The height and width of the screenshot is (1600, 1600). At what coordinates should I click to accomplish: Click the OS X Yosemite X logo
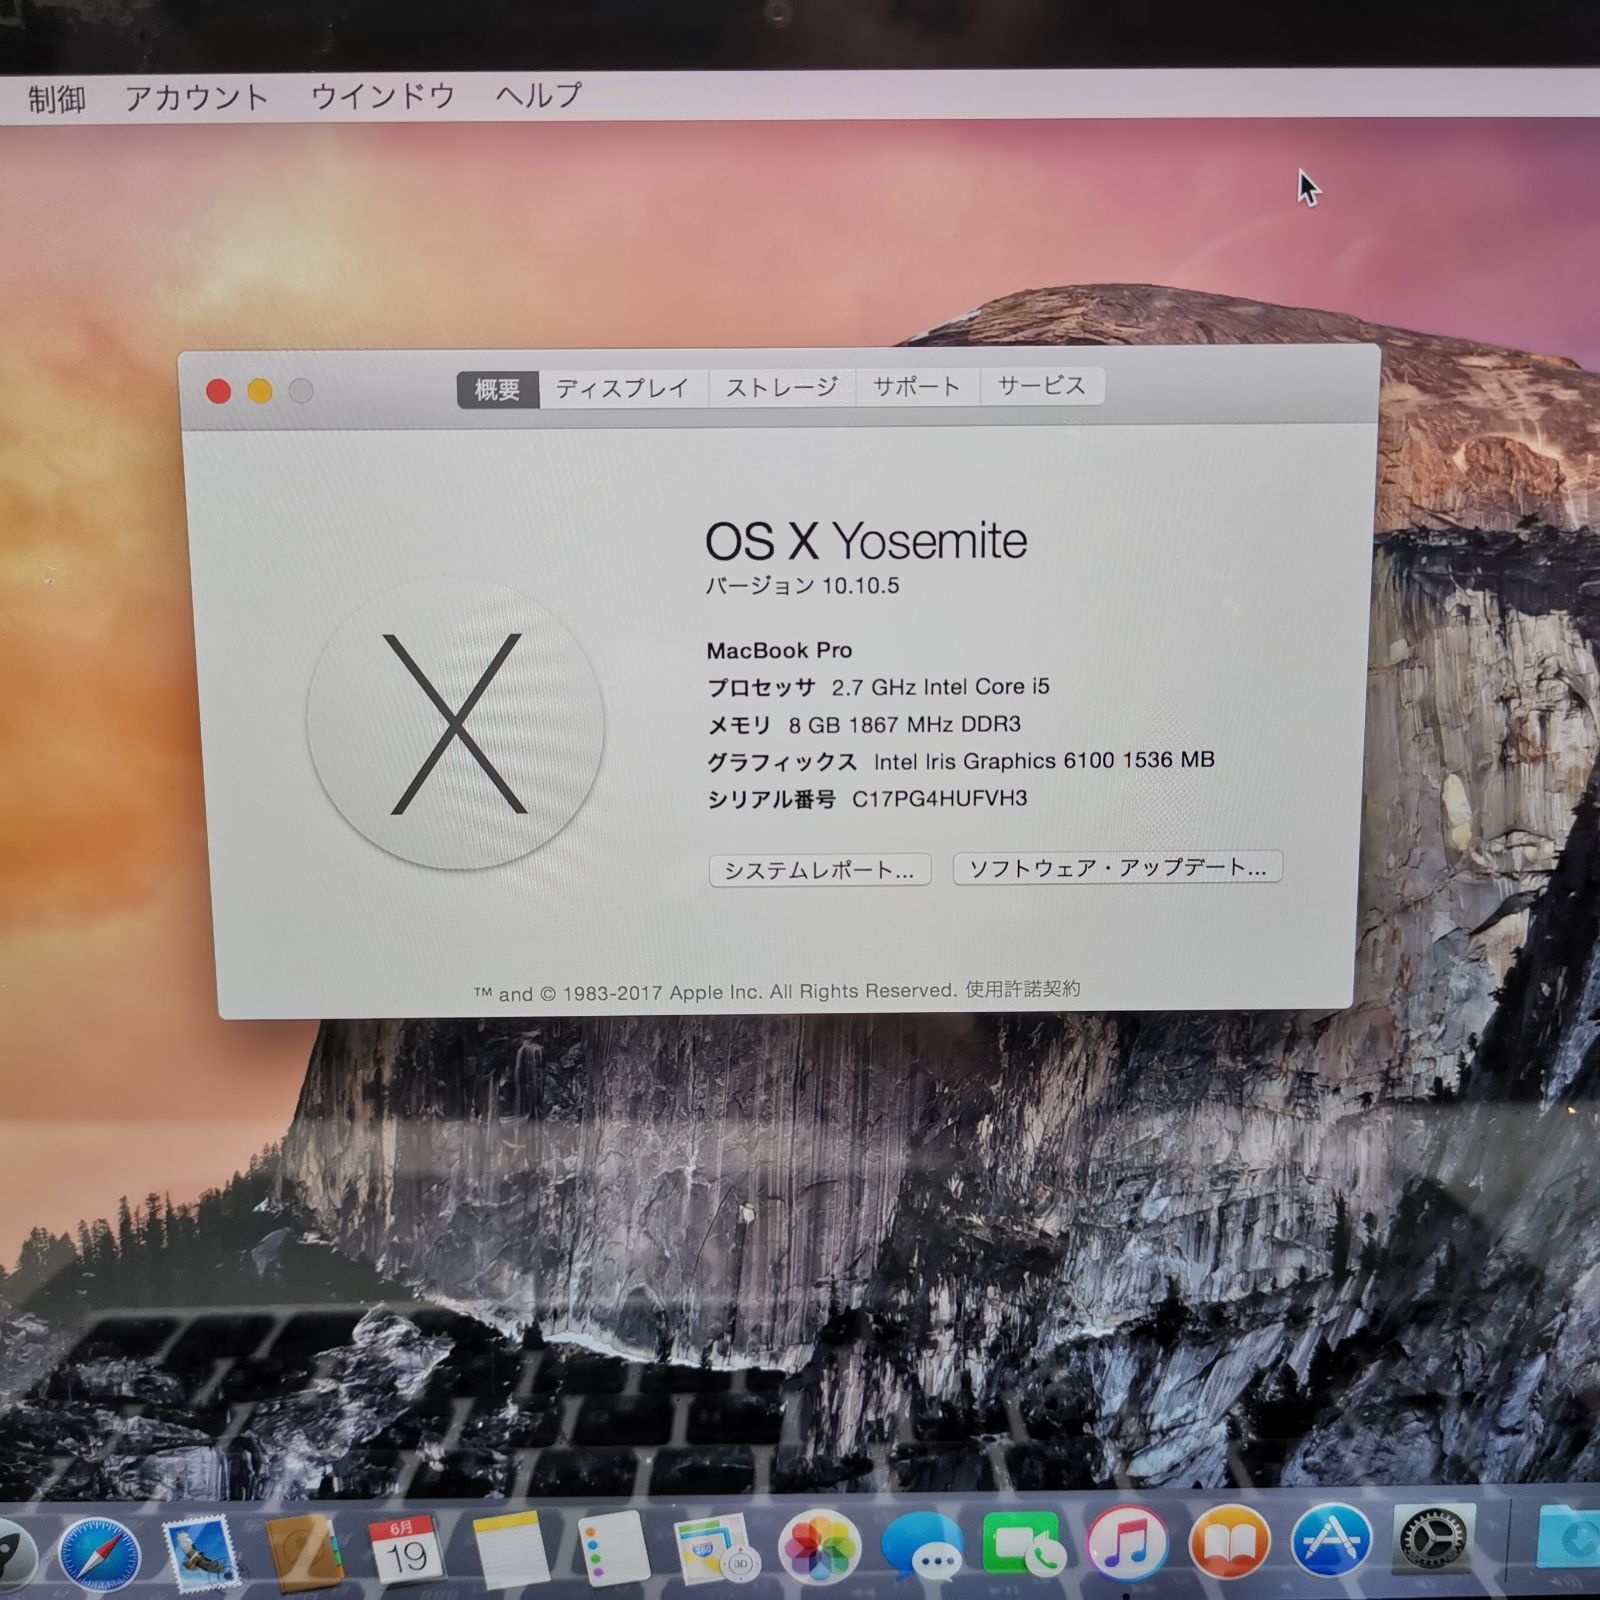click(456, 723)
